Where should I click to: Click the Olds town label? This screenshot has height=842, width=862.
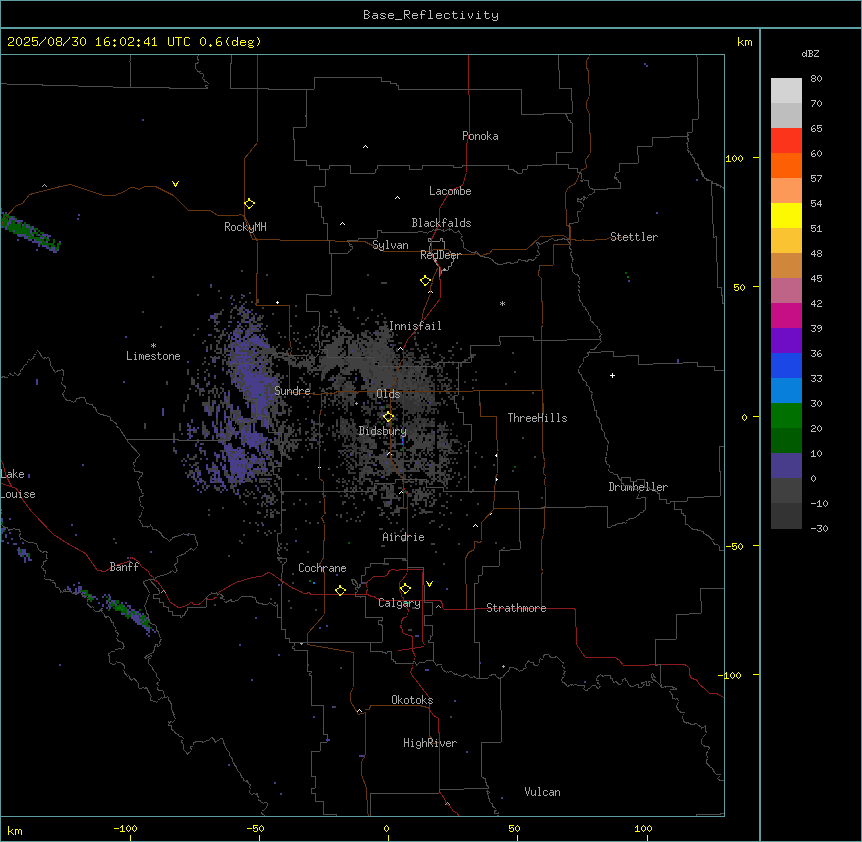click(388, 394)
